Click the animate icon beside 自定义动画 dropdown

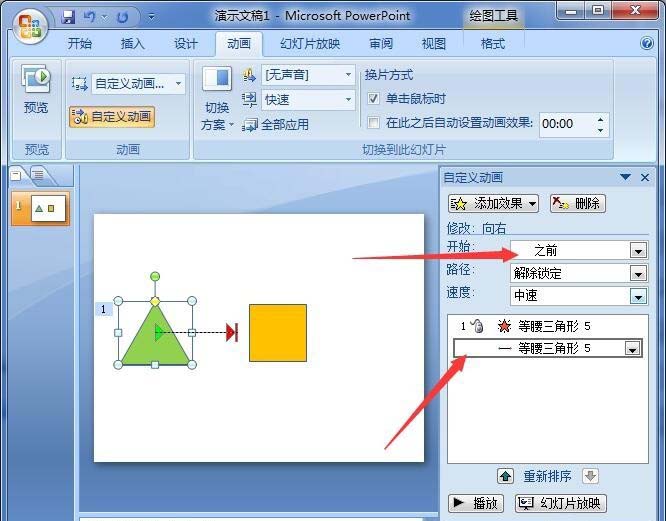click(x=79, y=83)
